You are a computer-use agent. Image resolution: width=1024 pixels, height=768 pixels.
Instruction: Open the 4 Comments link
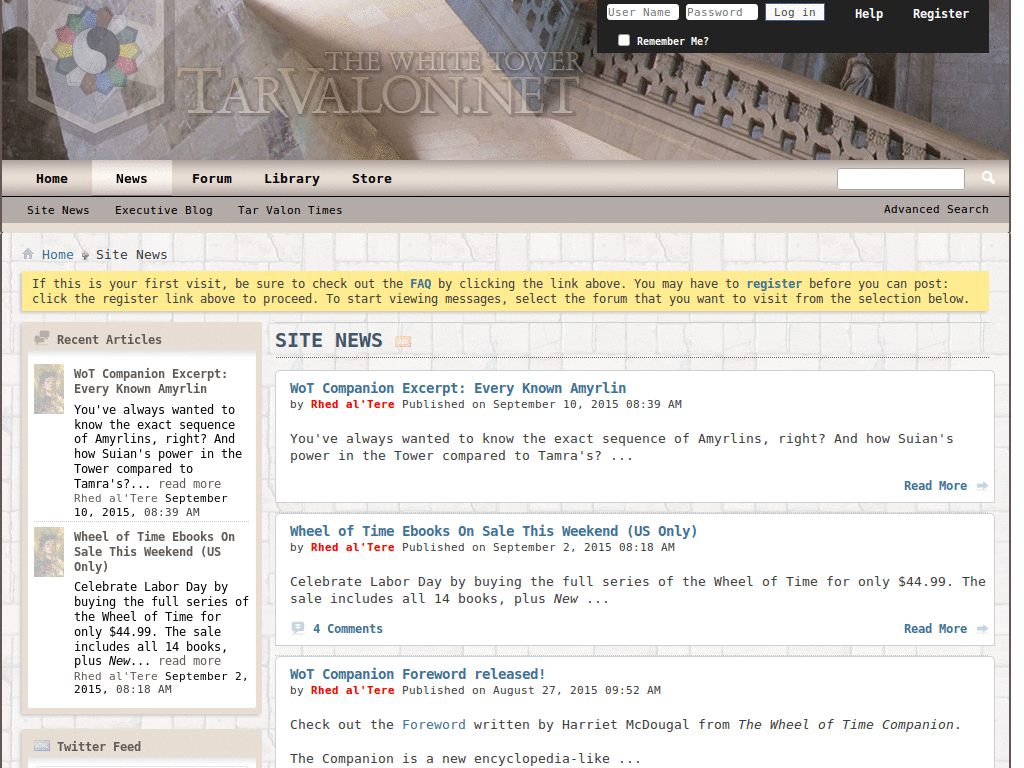(347, 629)
